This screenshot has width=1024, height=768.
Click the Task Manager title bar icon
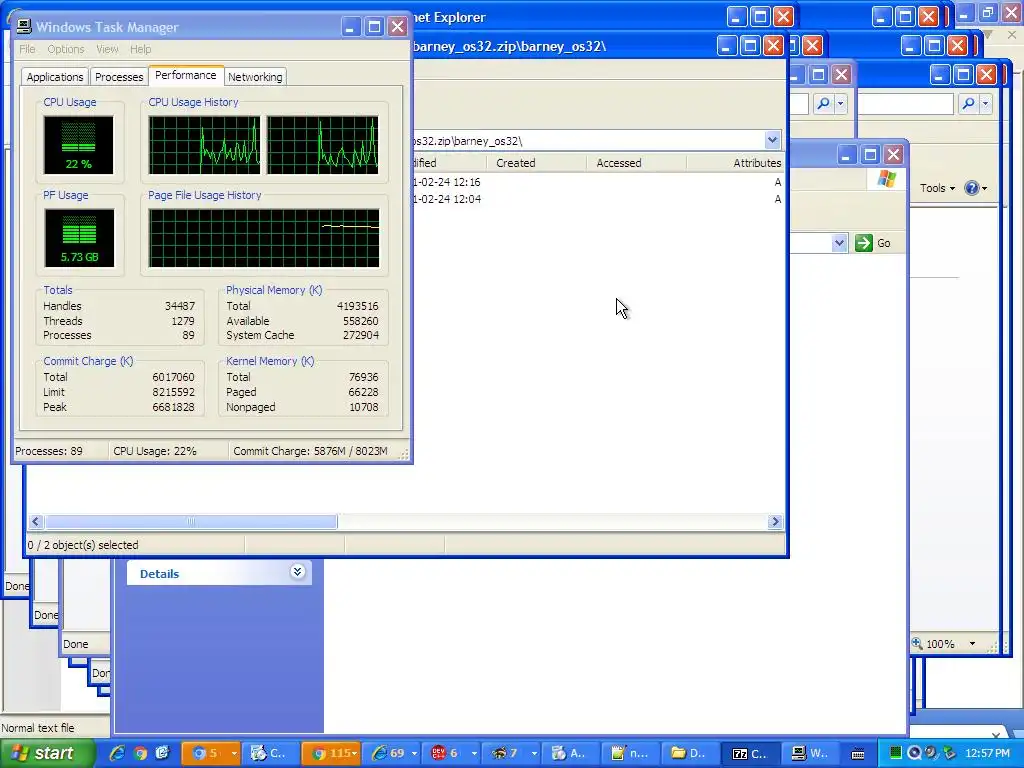click(x=24, y=26)
